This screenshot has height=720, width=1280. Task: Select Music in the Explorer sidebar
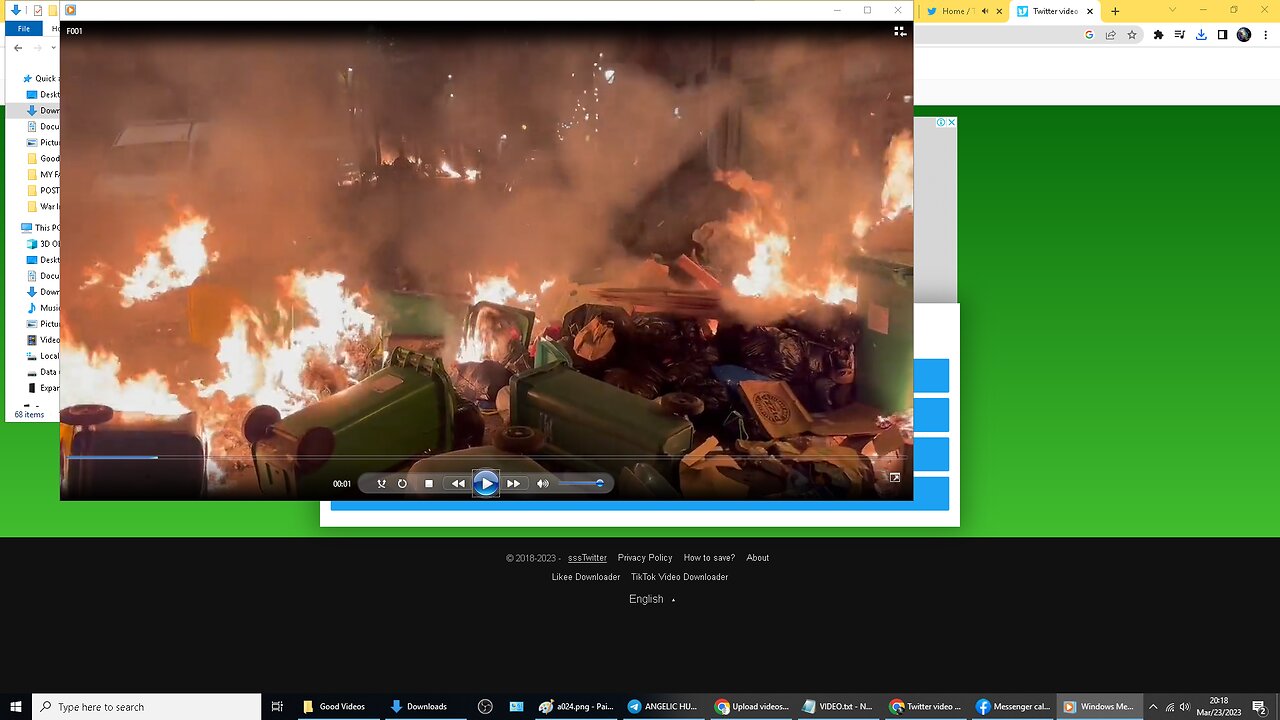tap(43, 308)
